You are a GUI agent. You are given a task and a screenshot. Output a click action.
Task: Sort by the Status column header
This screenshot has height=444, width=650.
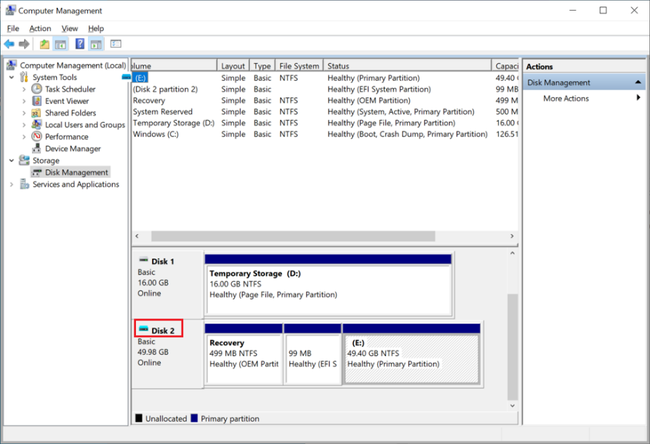click(407, 66)
